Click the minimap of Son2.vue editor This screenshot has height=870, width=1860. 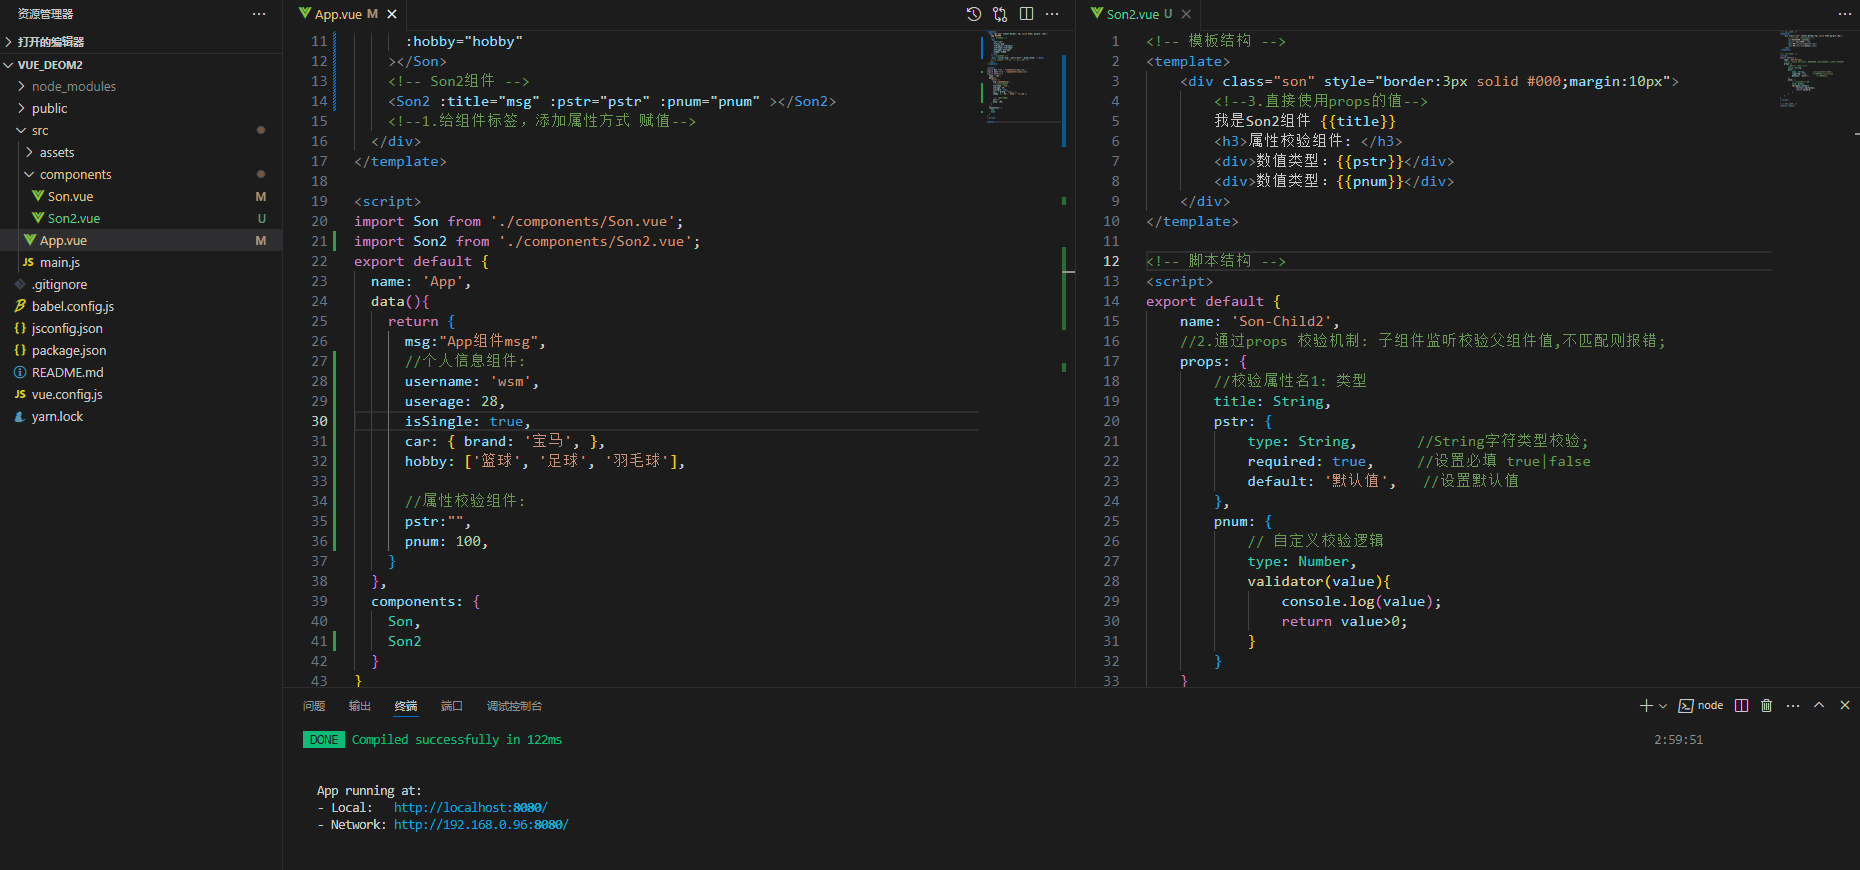coord(1813,68)
